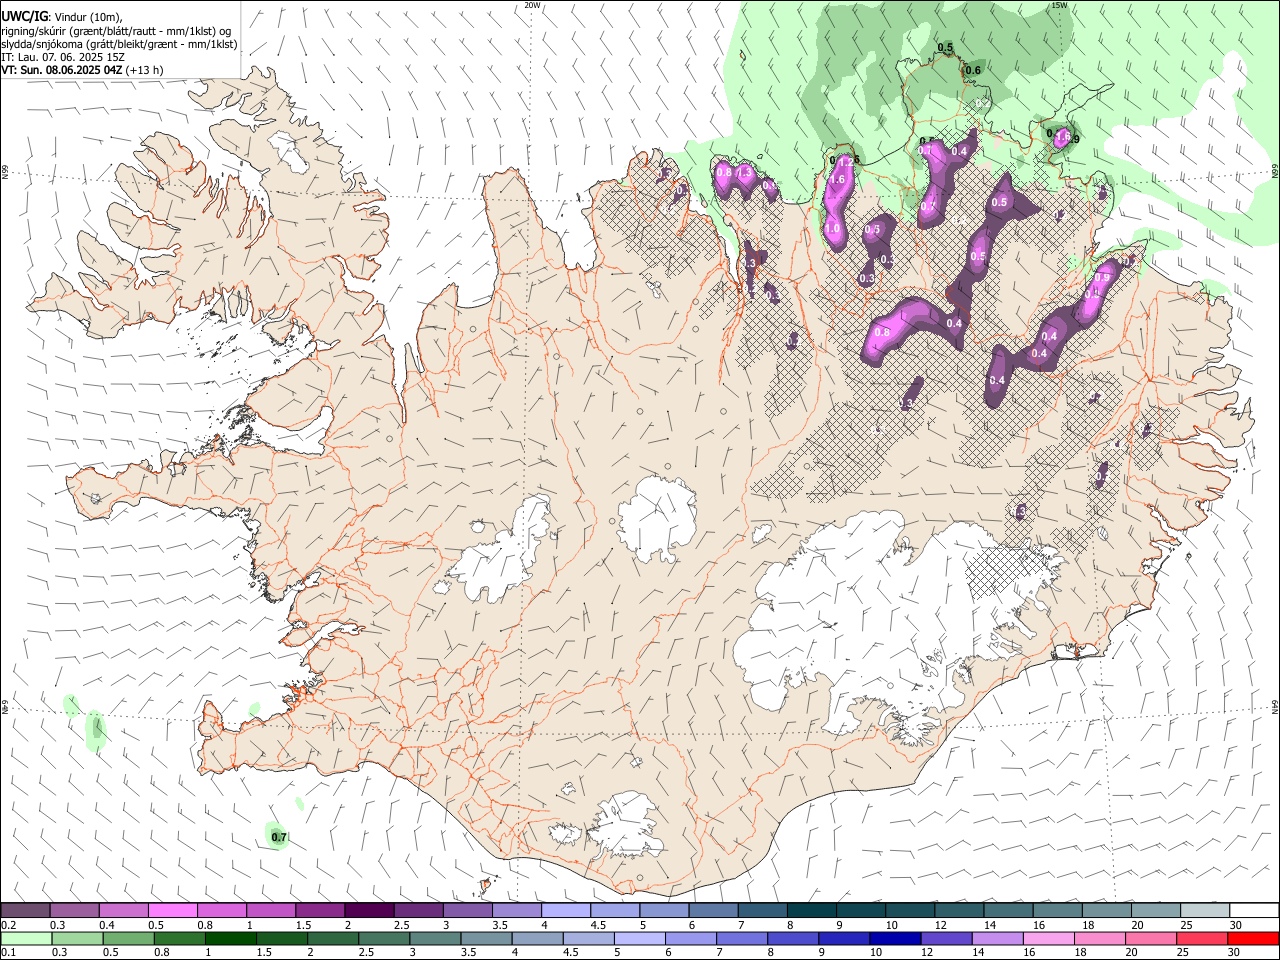
Task: Select the 'VT: Sun. 08.06.2025 04Z' valid time line
Action: coord(62,70)
